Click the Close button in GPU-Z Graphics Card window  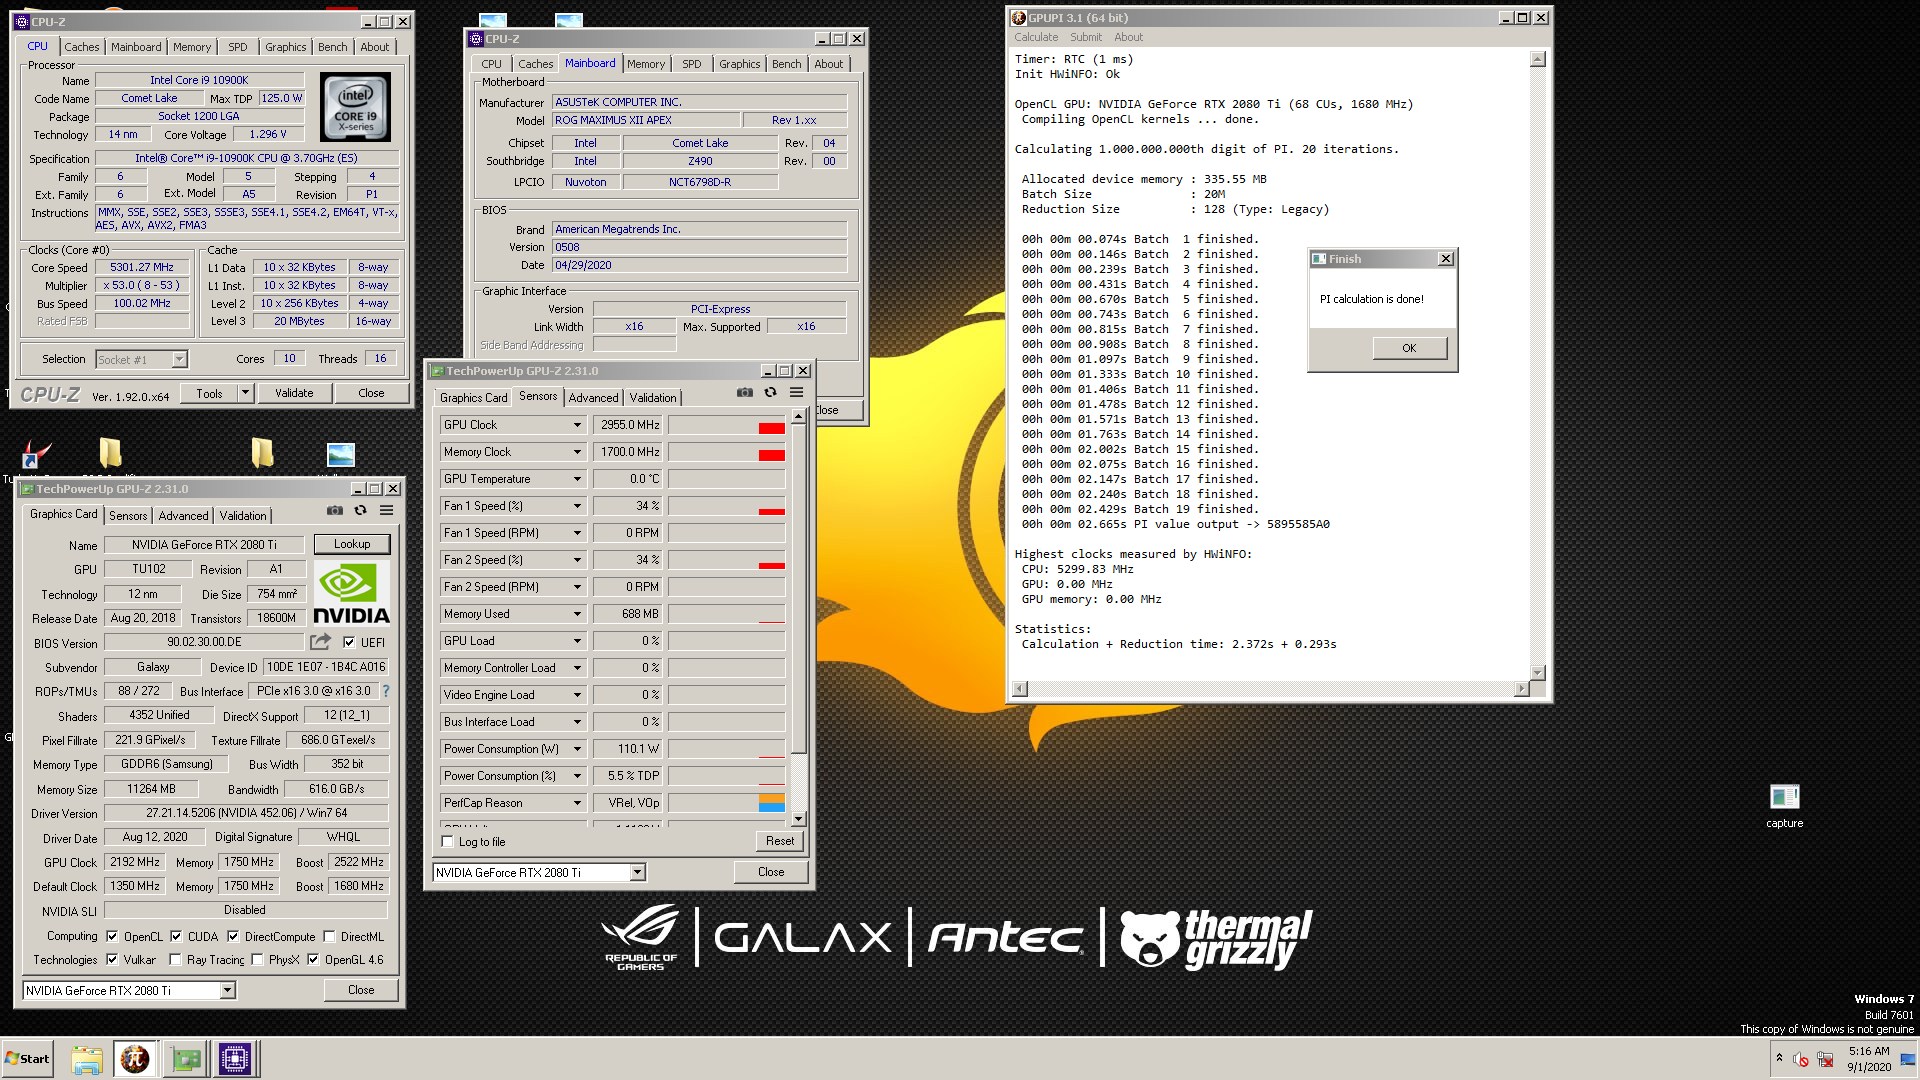click(361, 990)
